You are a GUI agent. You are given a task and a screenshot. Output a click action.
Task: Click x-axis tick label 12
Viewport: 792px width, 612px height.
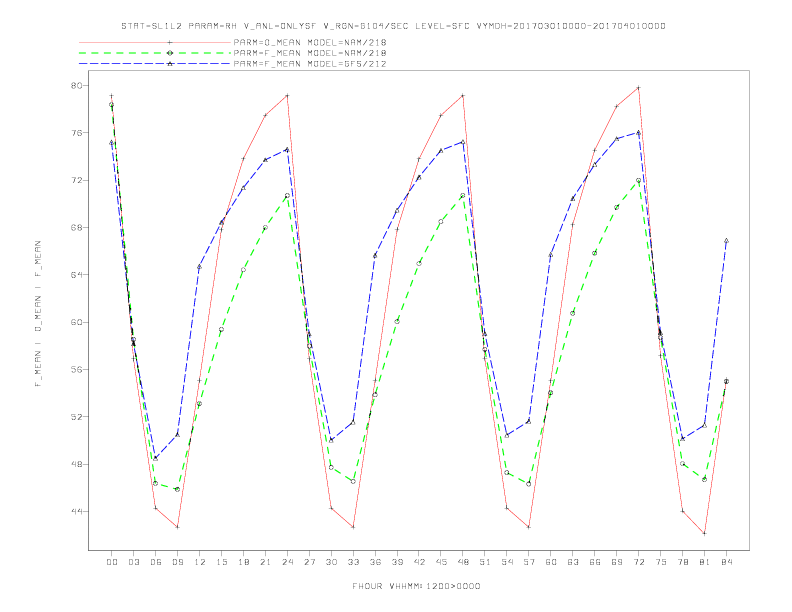click(x=200, y=562)
